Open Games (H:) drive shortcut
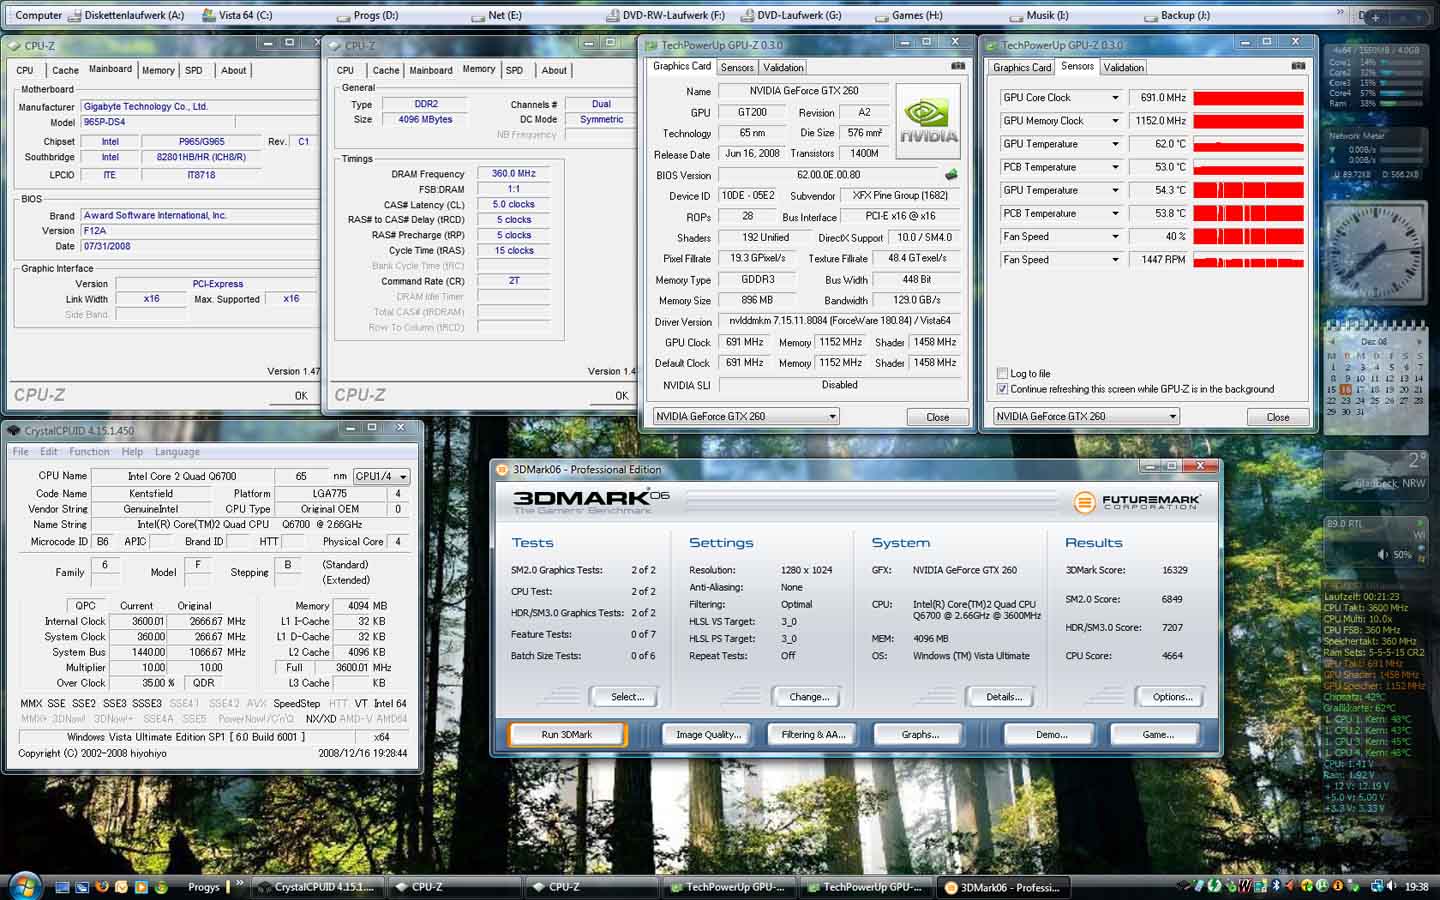The width and height of the screenshot is (1440, 900). 909,15
